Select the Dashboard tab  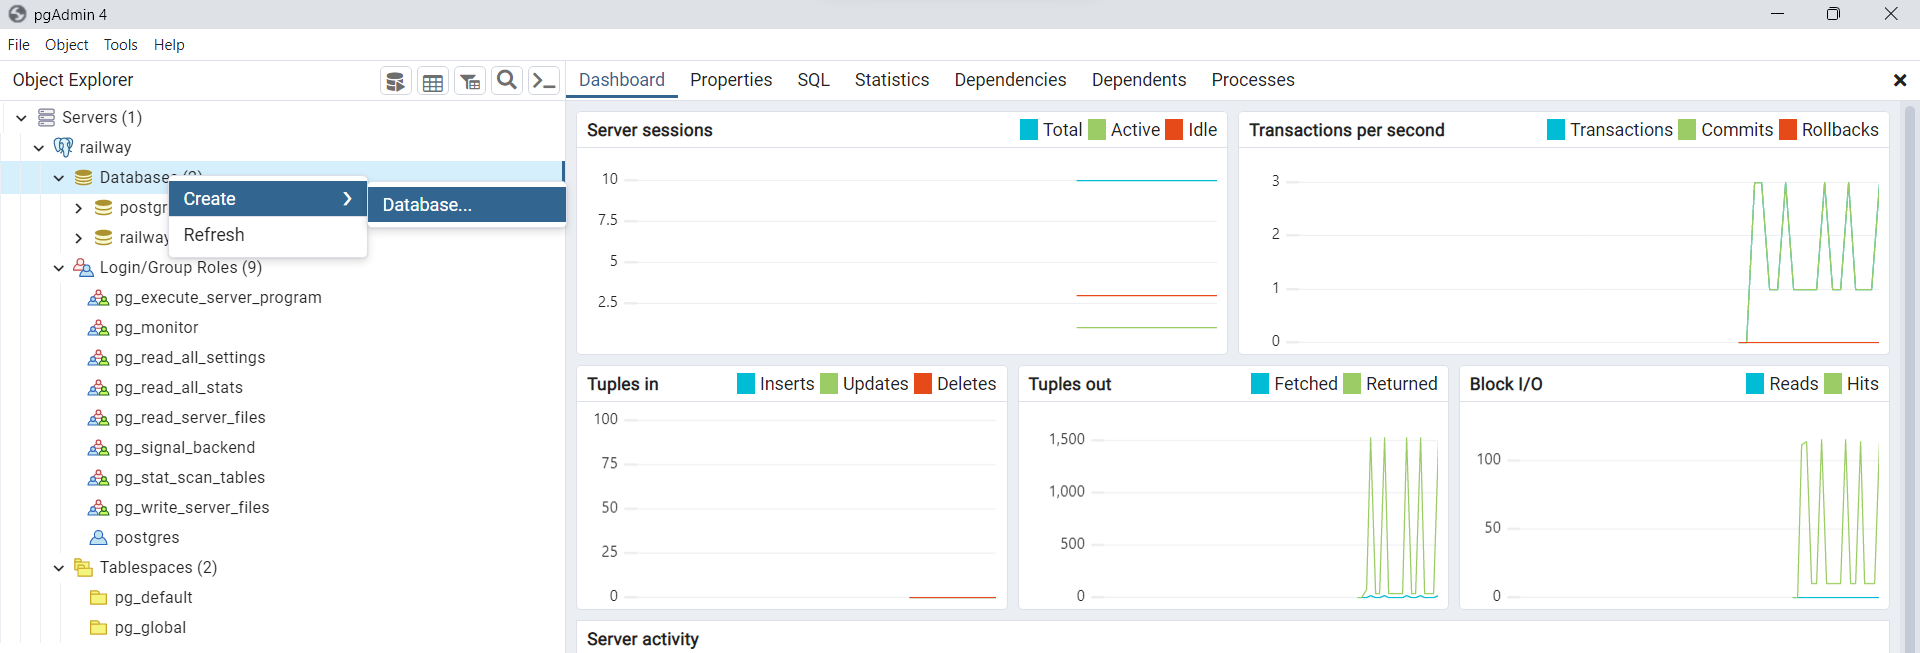point(622,80)
